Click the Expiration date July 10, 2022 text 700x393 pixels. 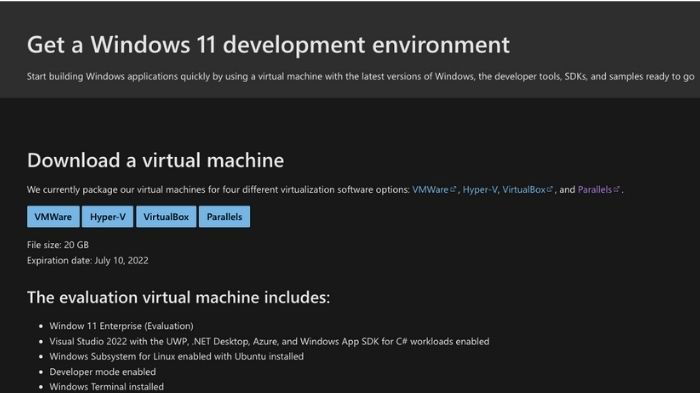coord(88,260)
